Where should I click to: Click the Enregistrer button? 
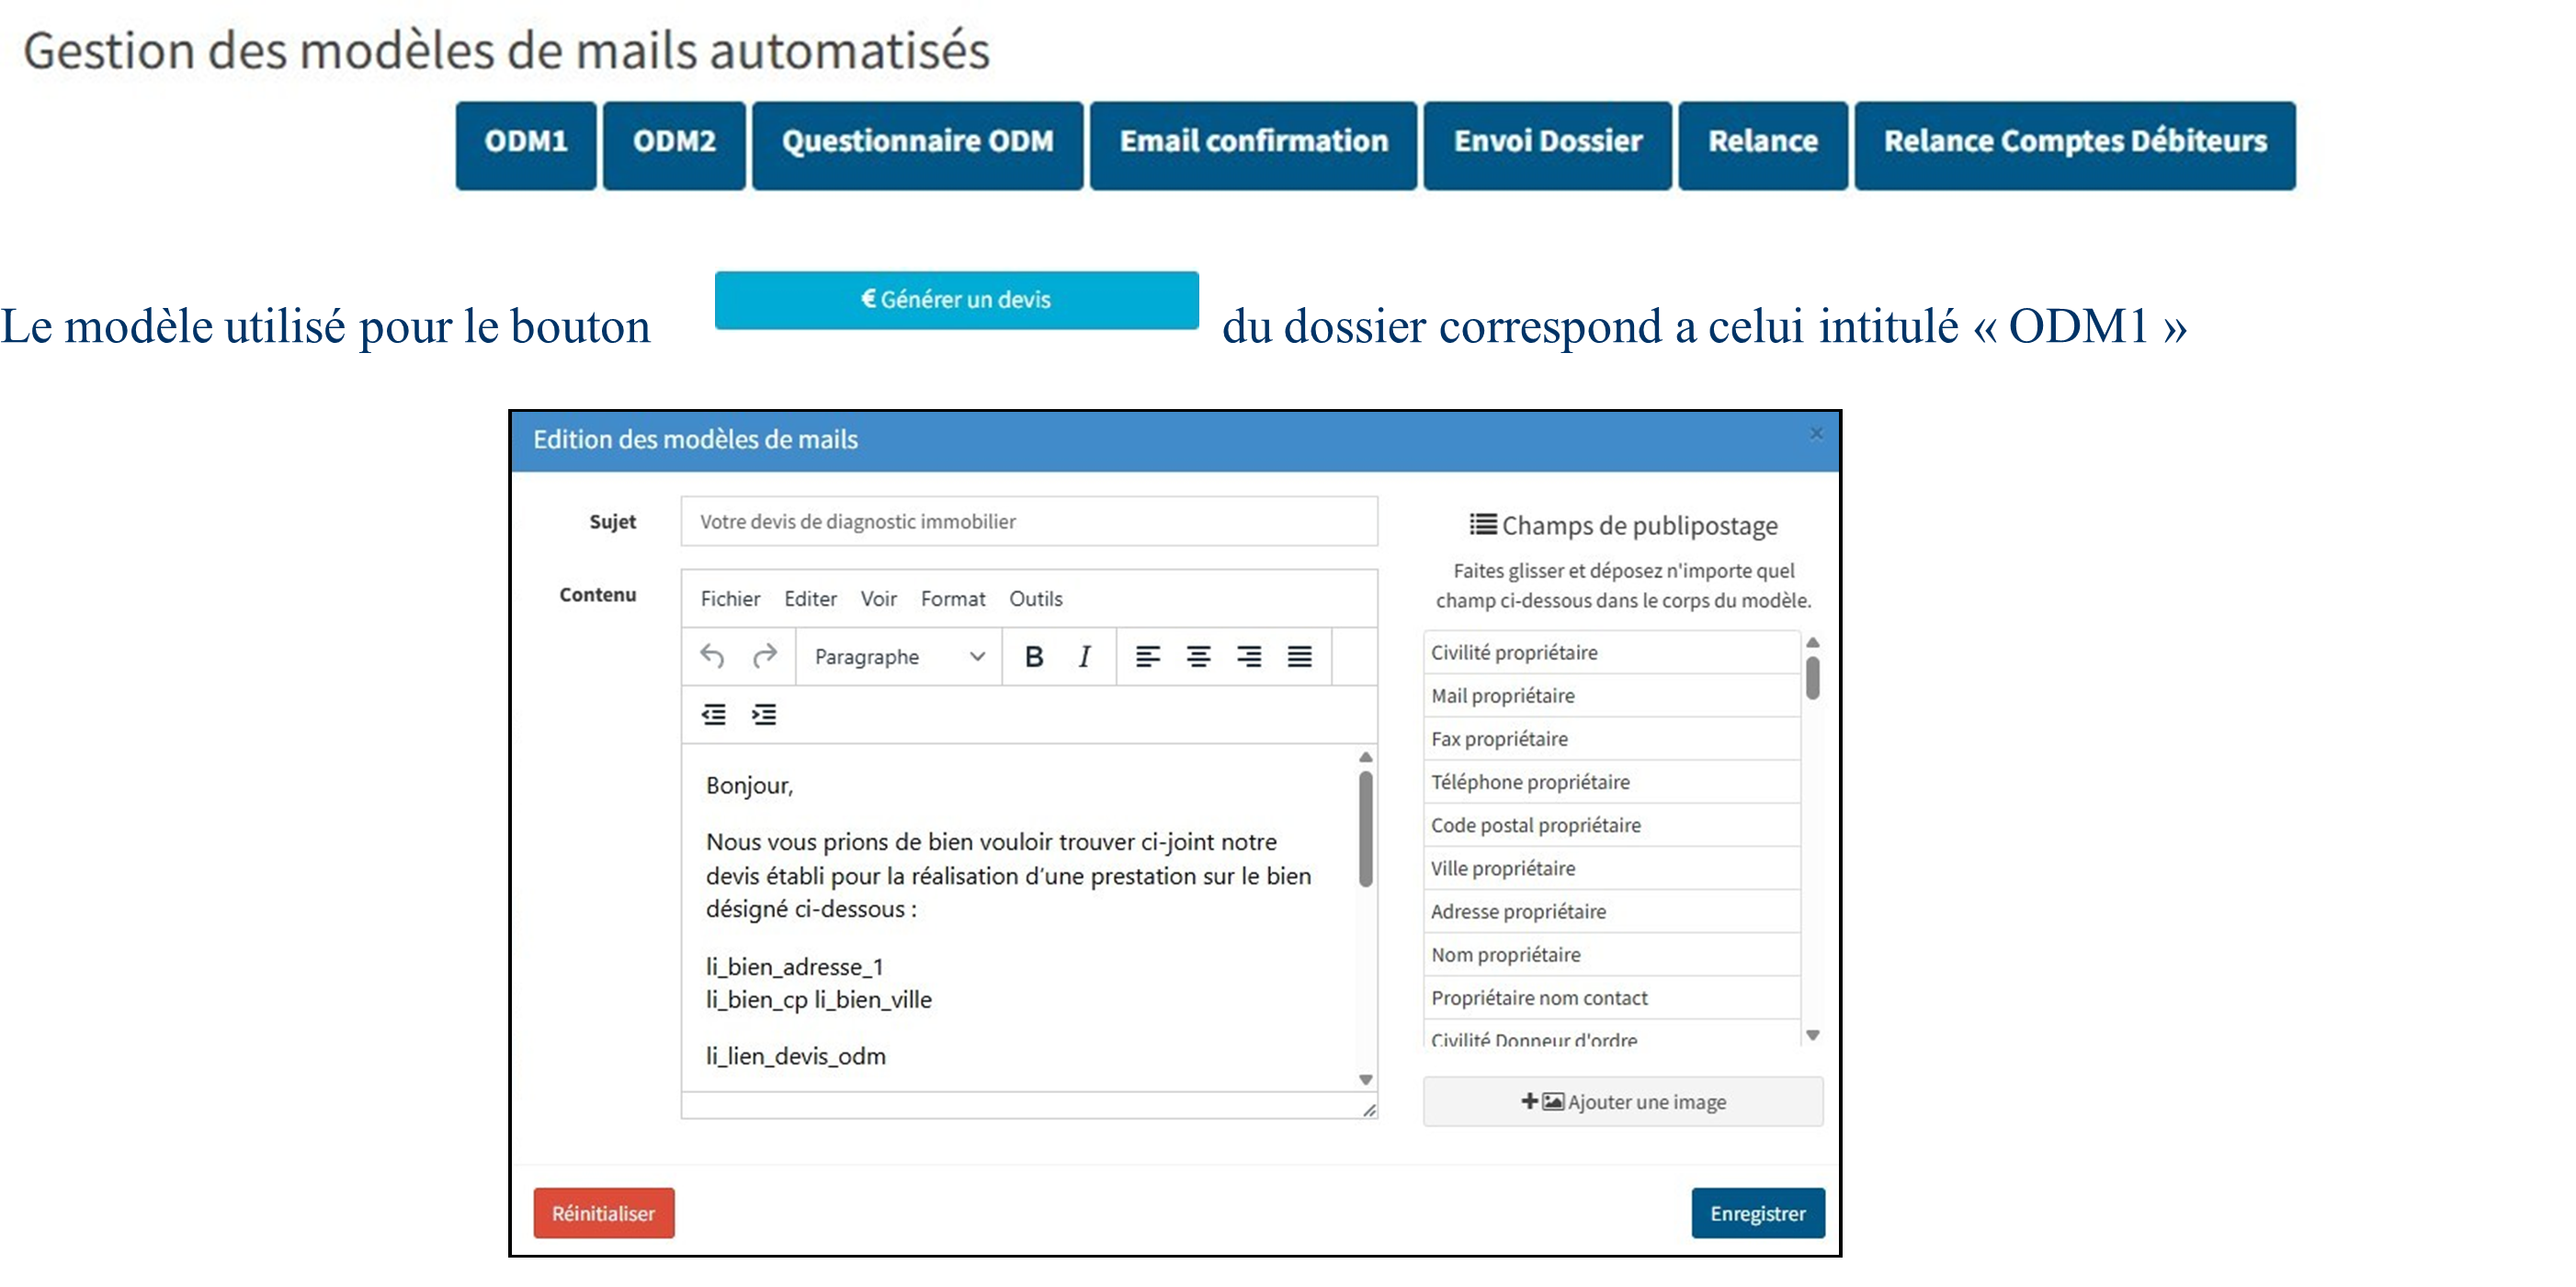pyautogui.click(x=1757, y=1213)
